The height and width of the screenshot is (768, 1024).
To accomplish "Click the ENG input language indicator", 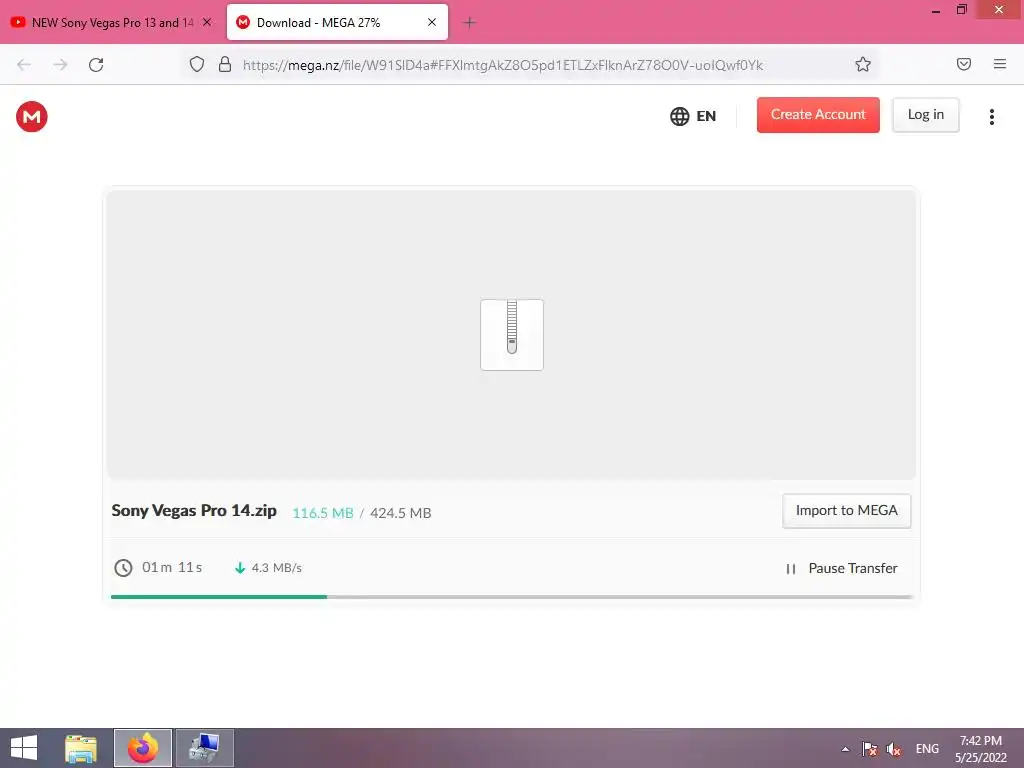I will point(927,749).
